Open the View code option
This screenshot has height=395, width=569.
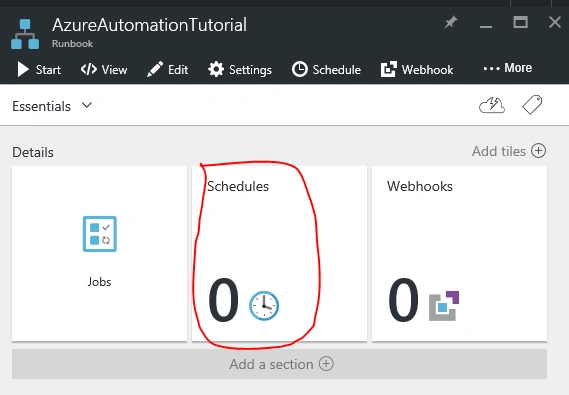tap(104, 69)
